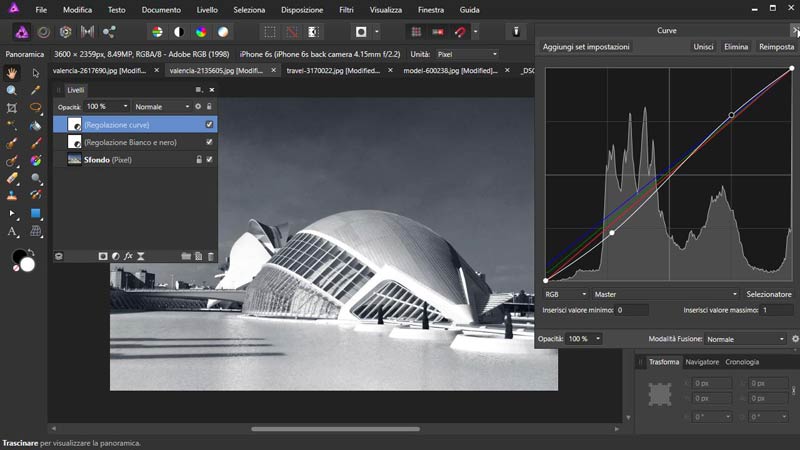Apply Auto Levels from the toolbar
Screen dimensions: 800x450
(x=157, y=32)
